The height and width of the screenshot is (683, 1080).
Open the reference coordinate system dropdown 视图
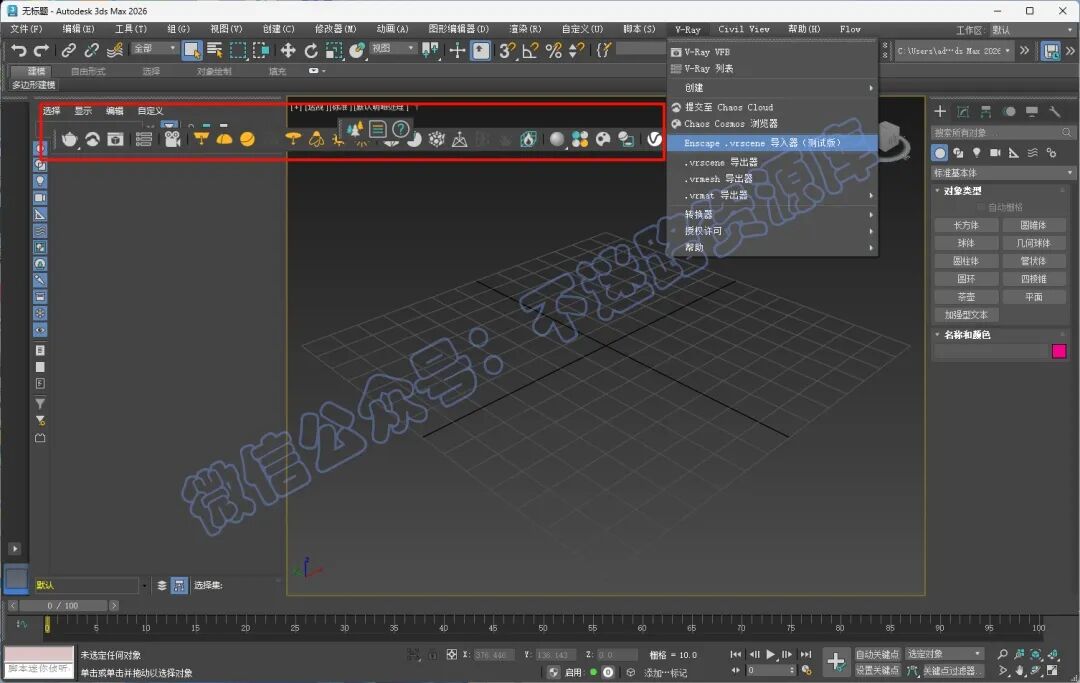point(393,48)
